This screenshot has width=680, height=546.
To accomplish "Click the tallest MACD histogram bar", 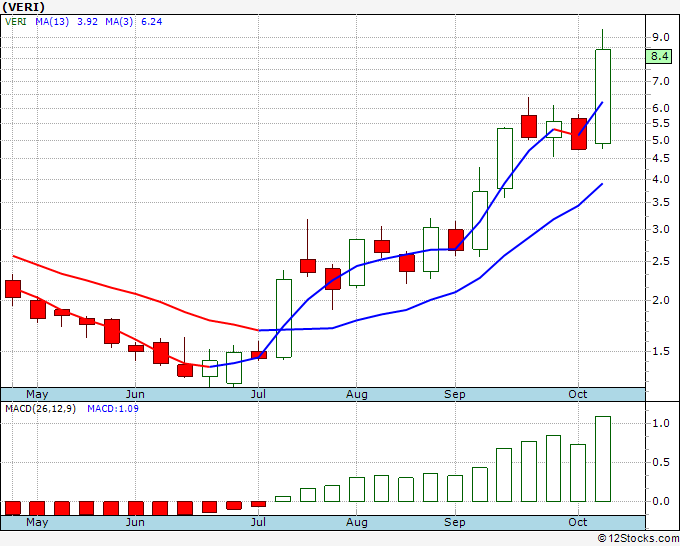I will tap(603, 458).
